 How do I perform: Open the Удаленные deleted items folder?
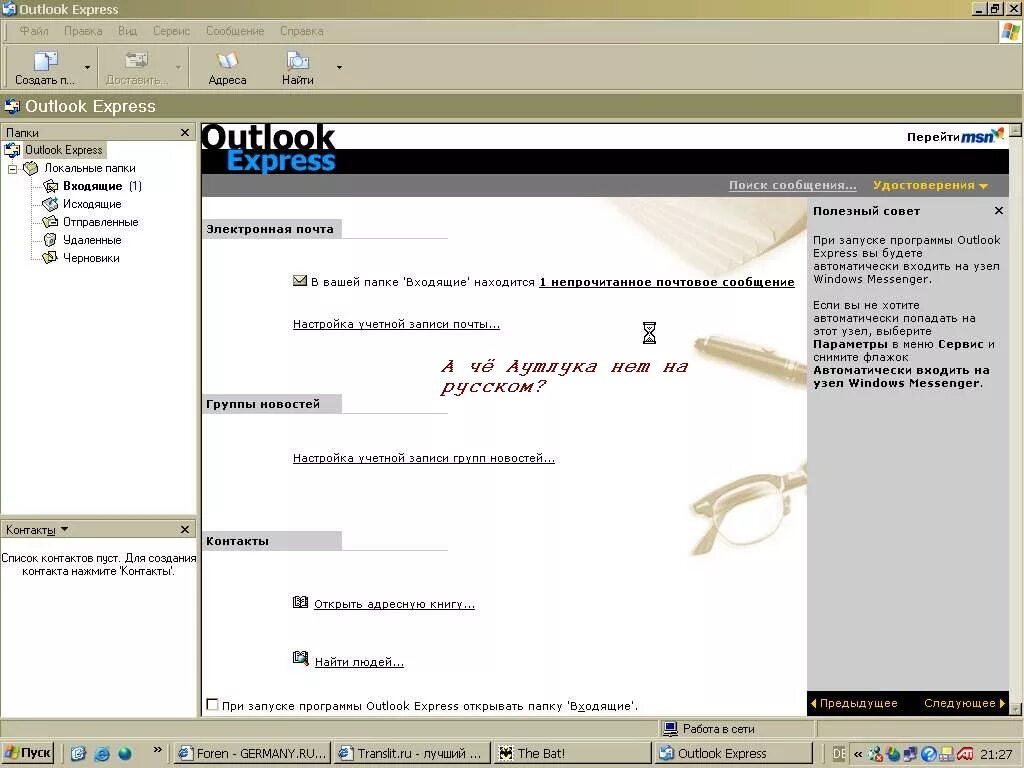92,240
